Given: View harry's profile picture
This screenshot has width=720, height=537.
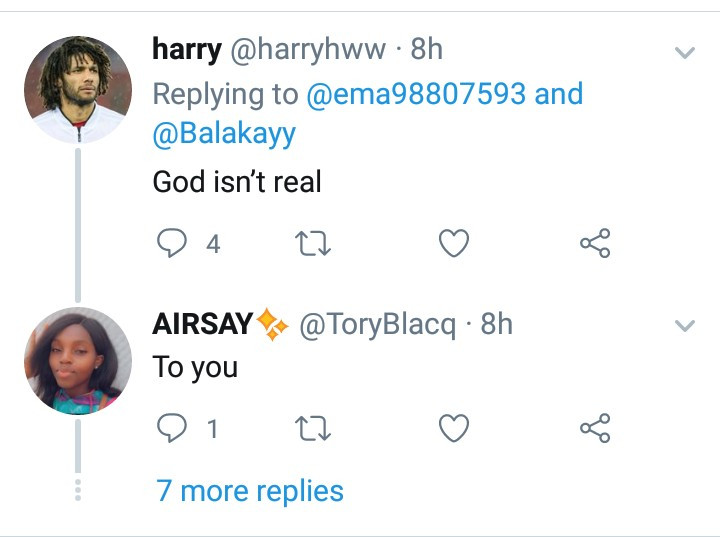Looking at the screenshot, I should click(78, 90).
